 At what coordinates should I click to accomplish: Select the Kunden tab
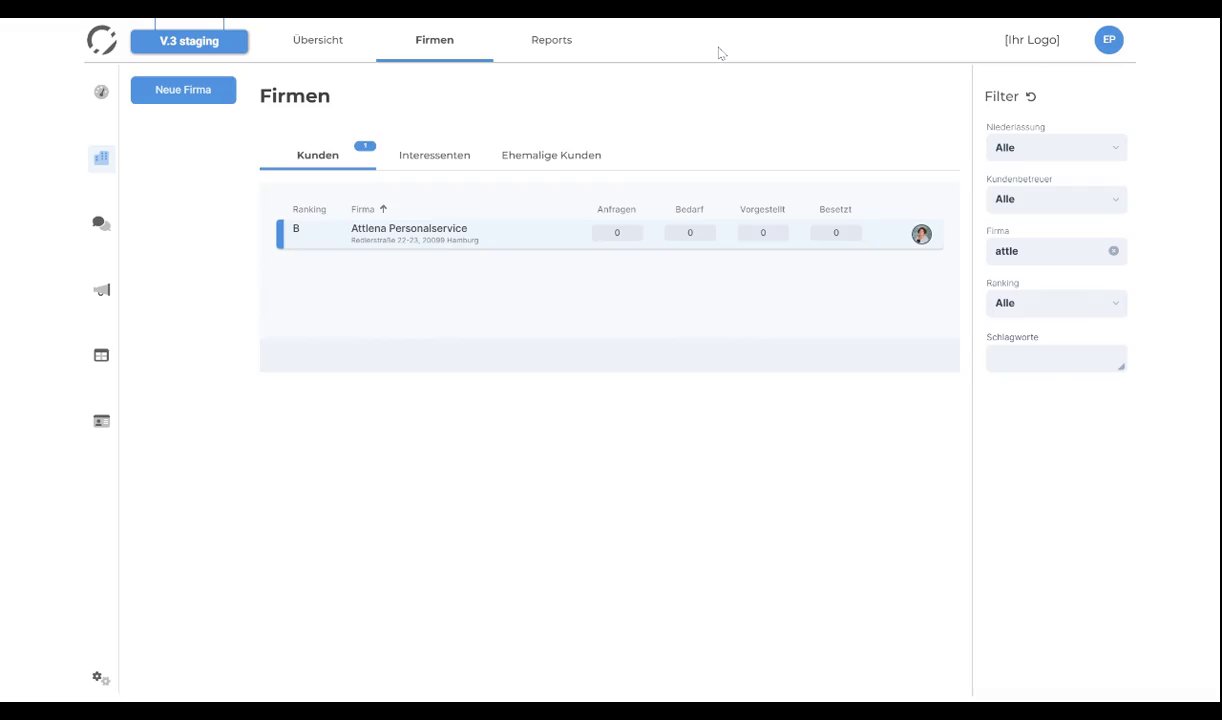(x=318, y=155)
